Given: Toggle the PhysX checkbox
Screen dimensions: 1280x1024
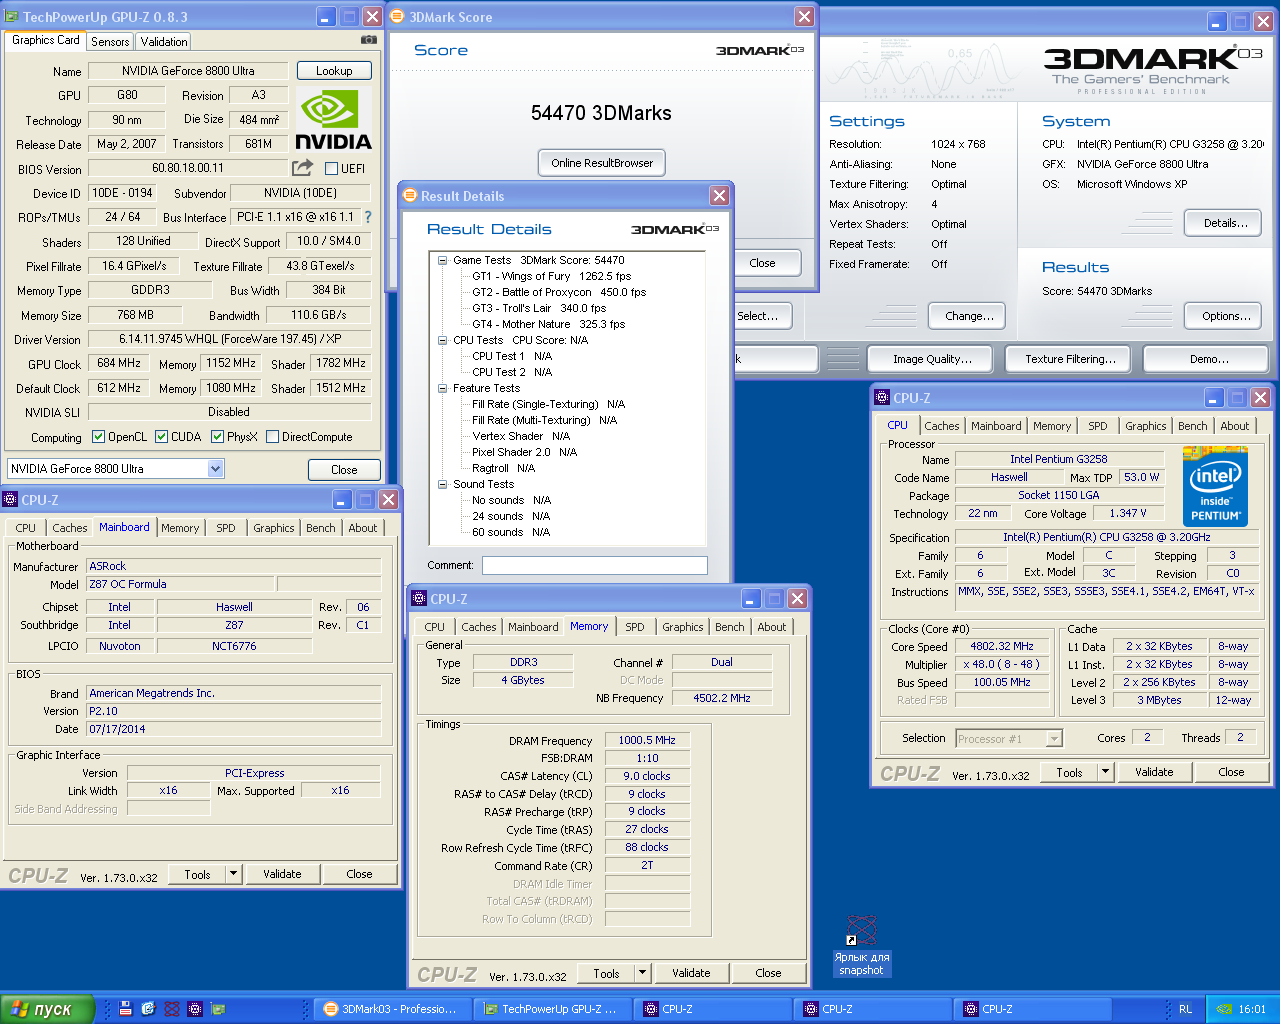Looking at the screenshot, I should coord(217,436).
